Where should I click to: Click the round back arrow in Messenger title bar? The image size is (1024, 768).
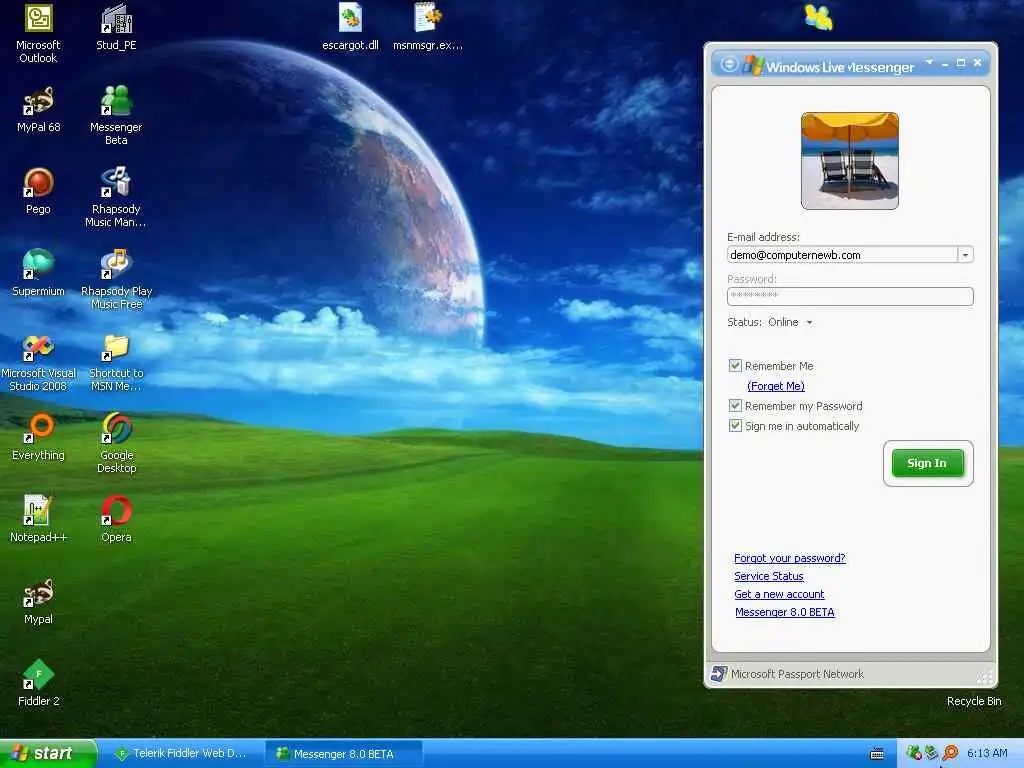click(729, 64)
